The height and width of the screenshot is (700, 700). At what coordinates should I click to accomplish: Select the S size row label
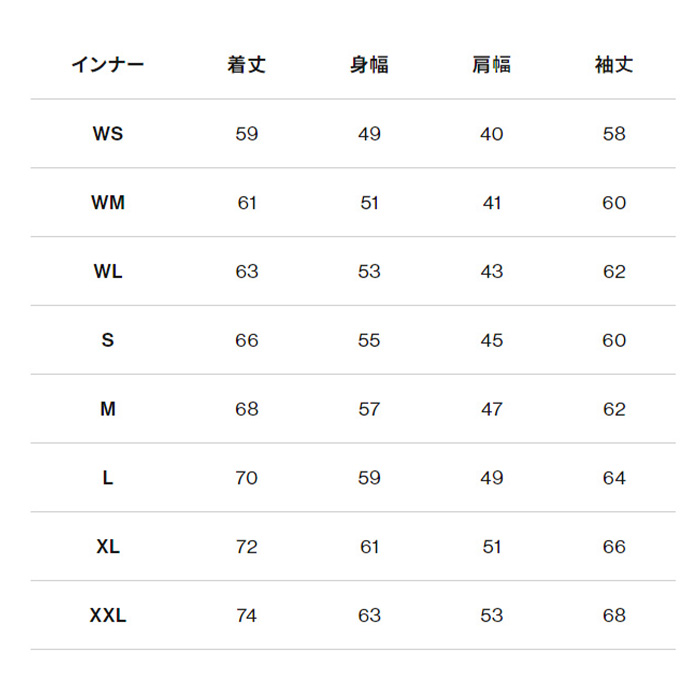[108, 340]
